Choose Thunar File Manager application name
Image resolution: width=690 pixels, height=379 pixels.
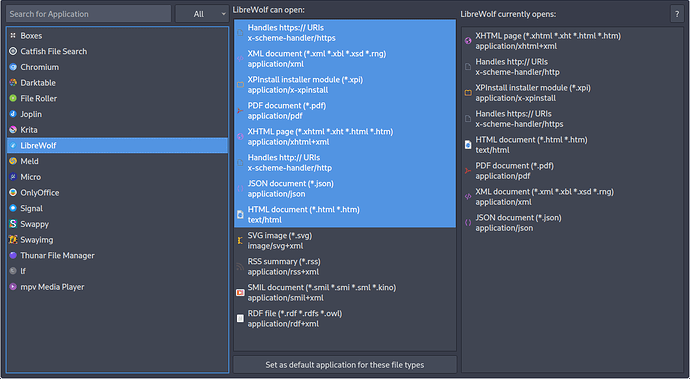point(57,255)
